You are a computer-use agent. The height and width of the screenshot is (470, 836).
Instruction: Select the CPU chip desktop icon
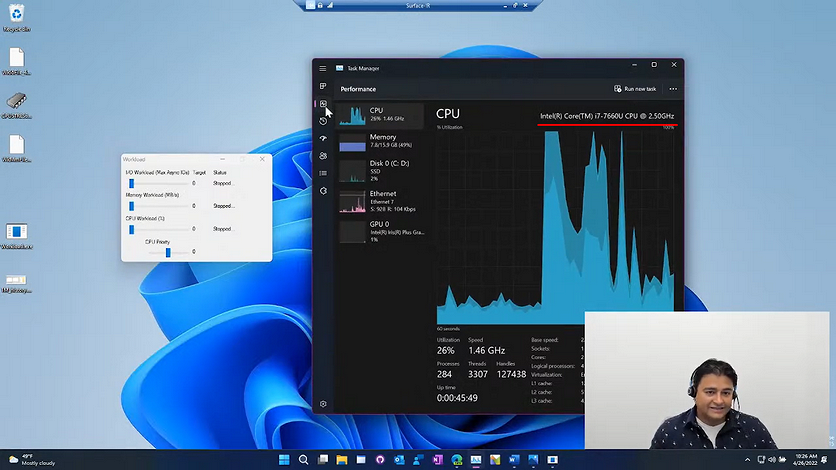point(17,106)
